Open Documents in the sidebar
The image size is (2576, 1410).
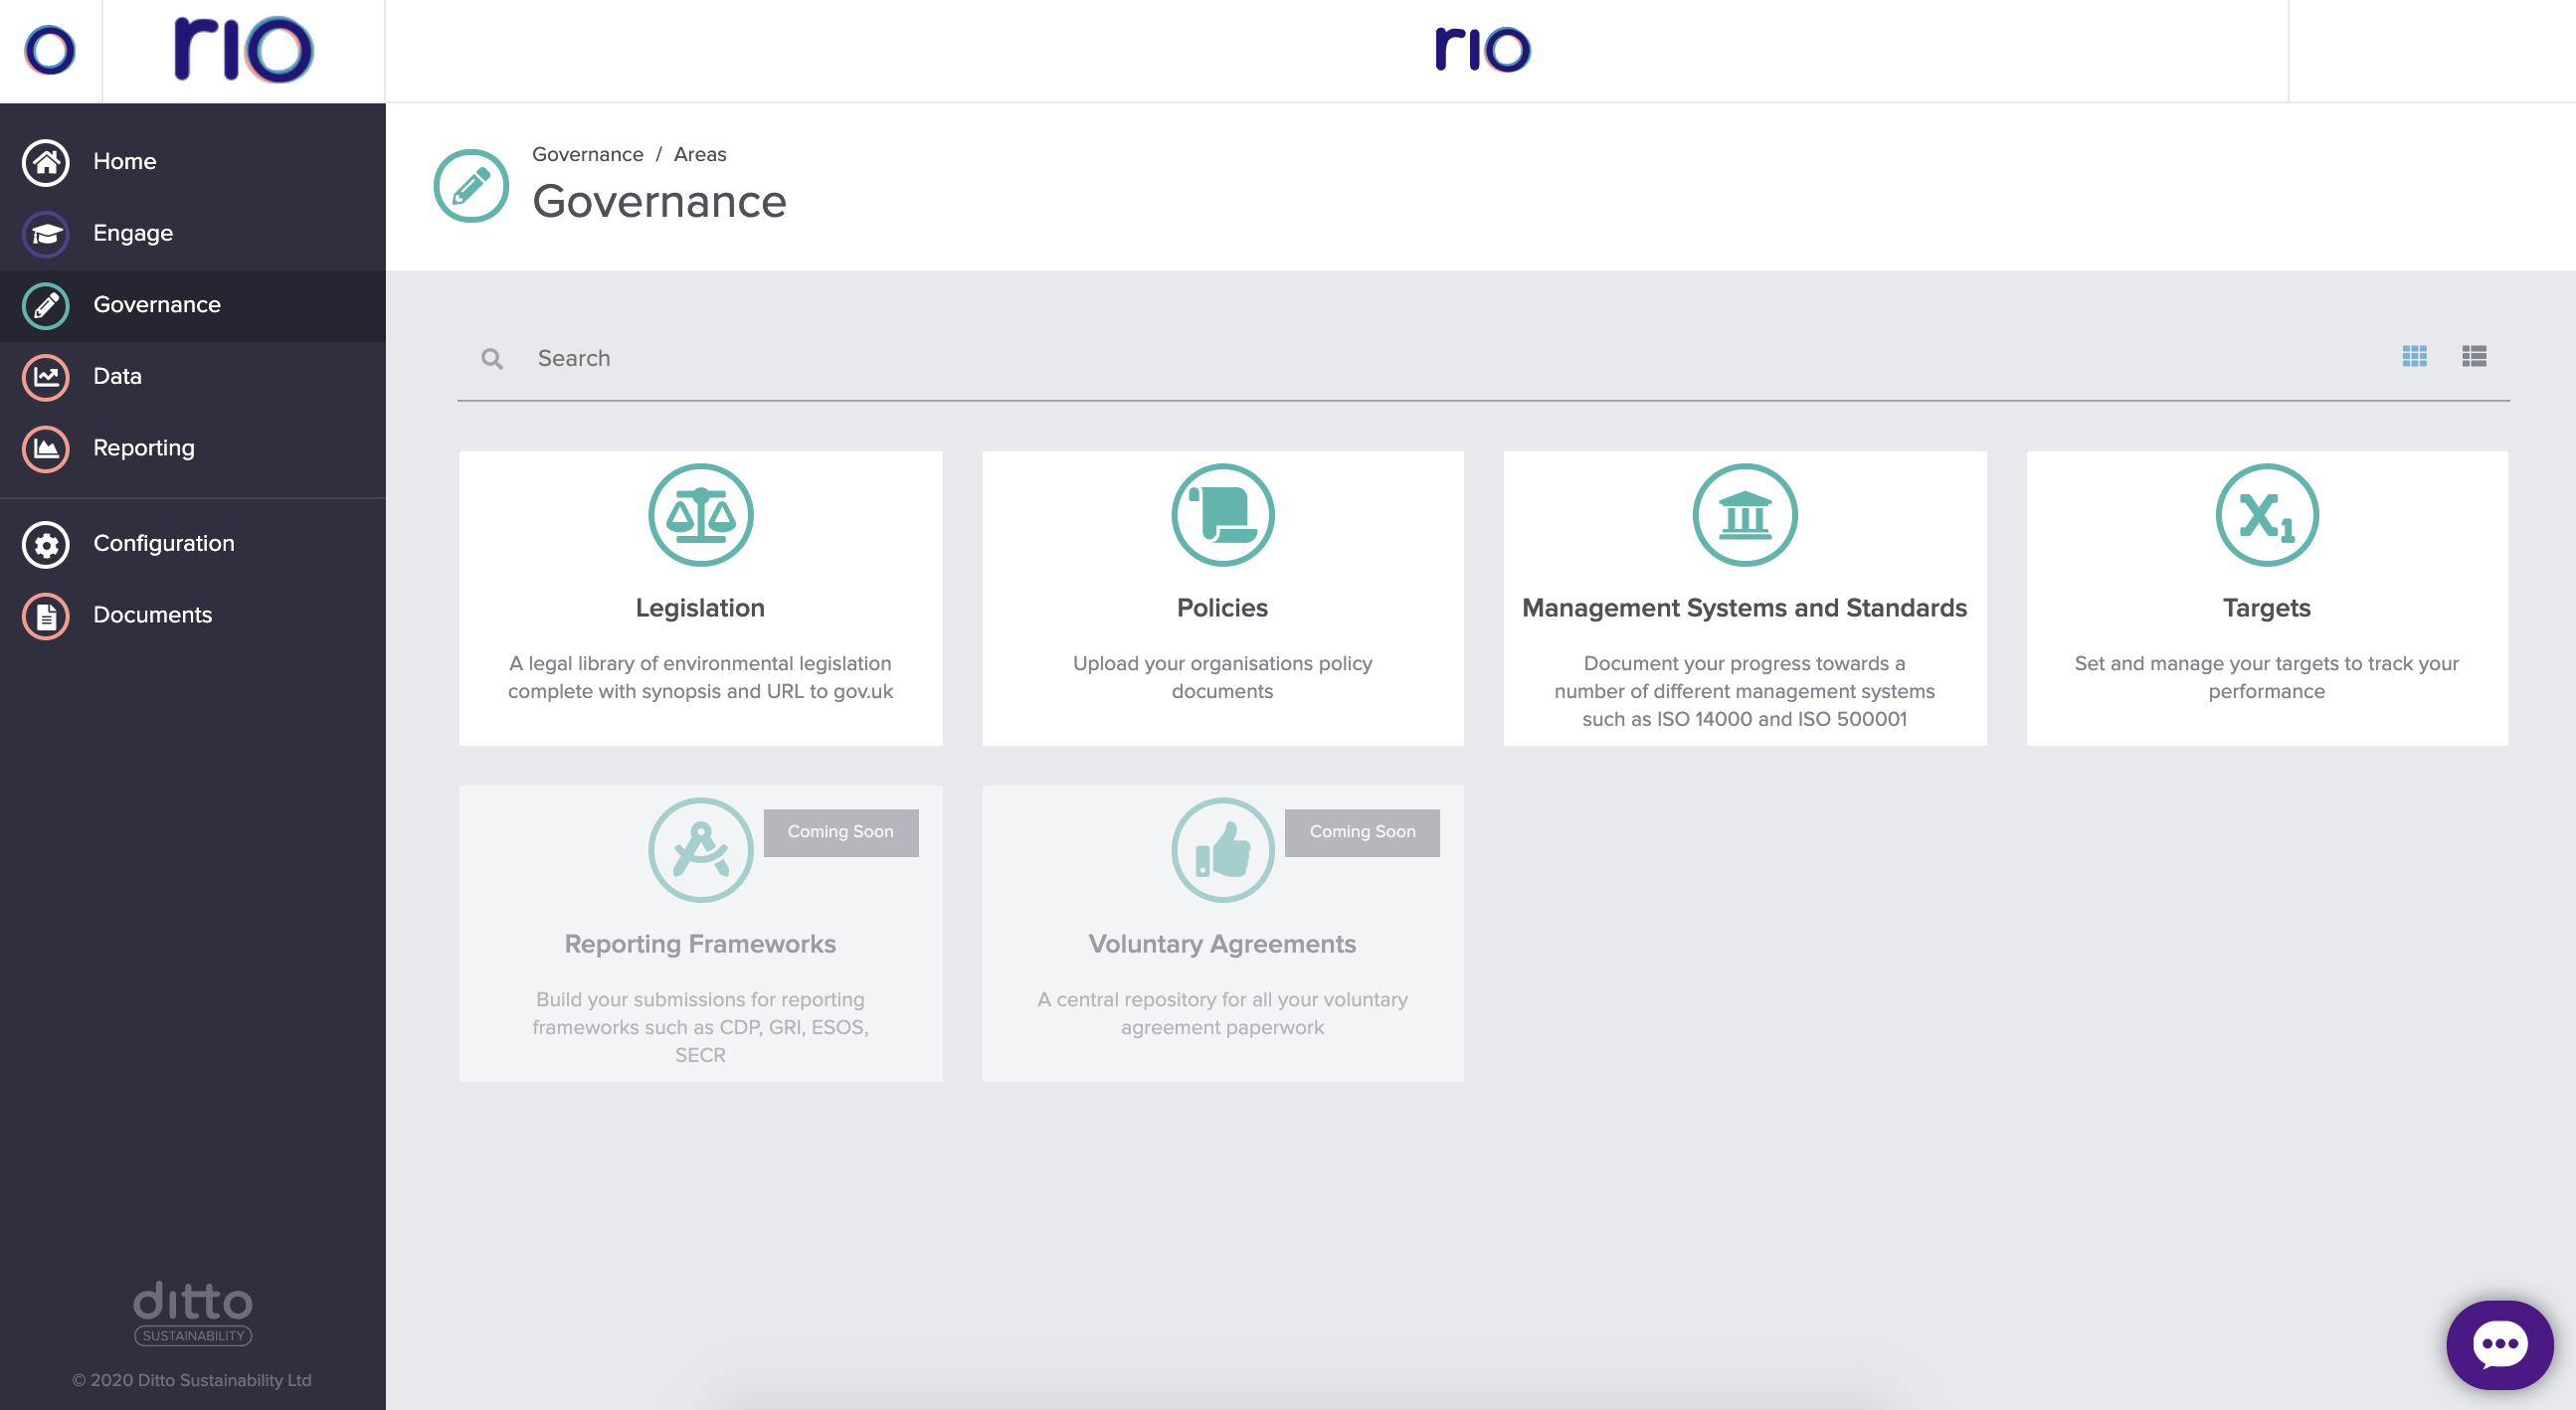point(193,616)
